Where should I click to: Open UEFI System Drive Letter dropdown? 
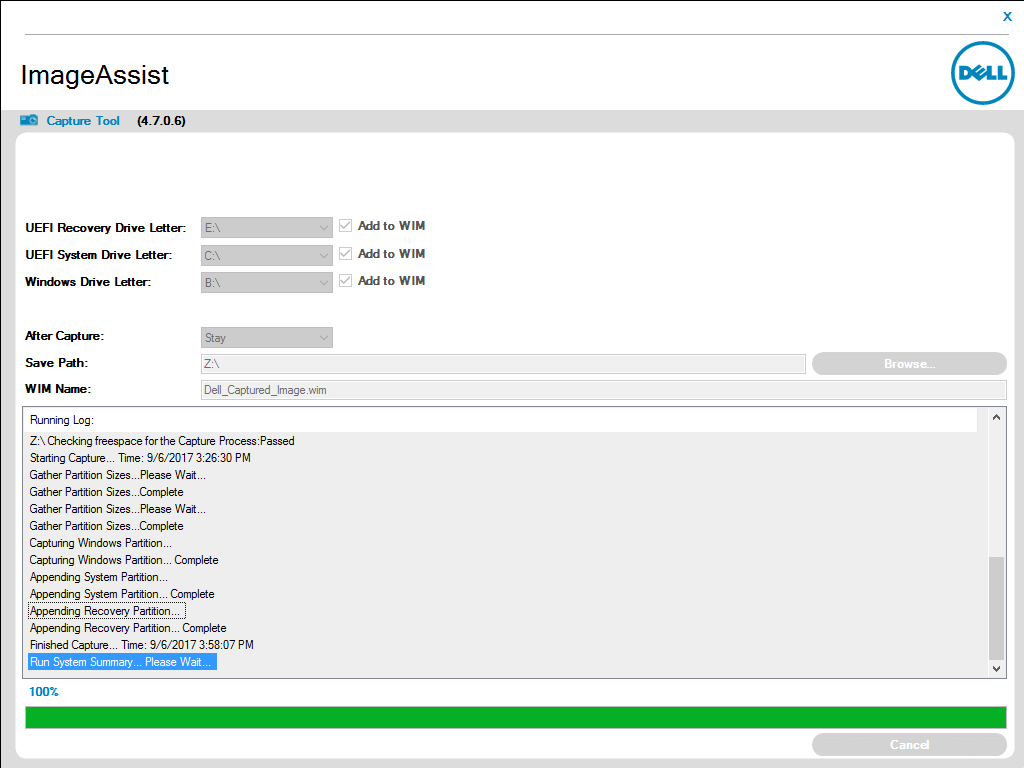pyautogui.click(x=266, y=255)
